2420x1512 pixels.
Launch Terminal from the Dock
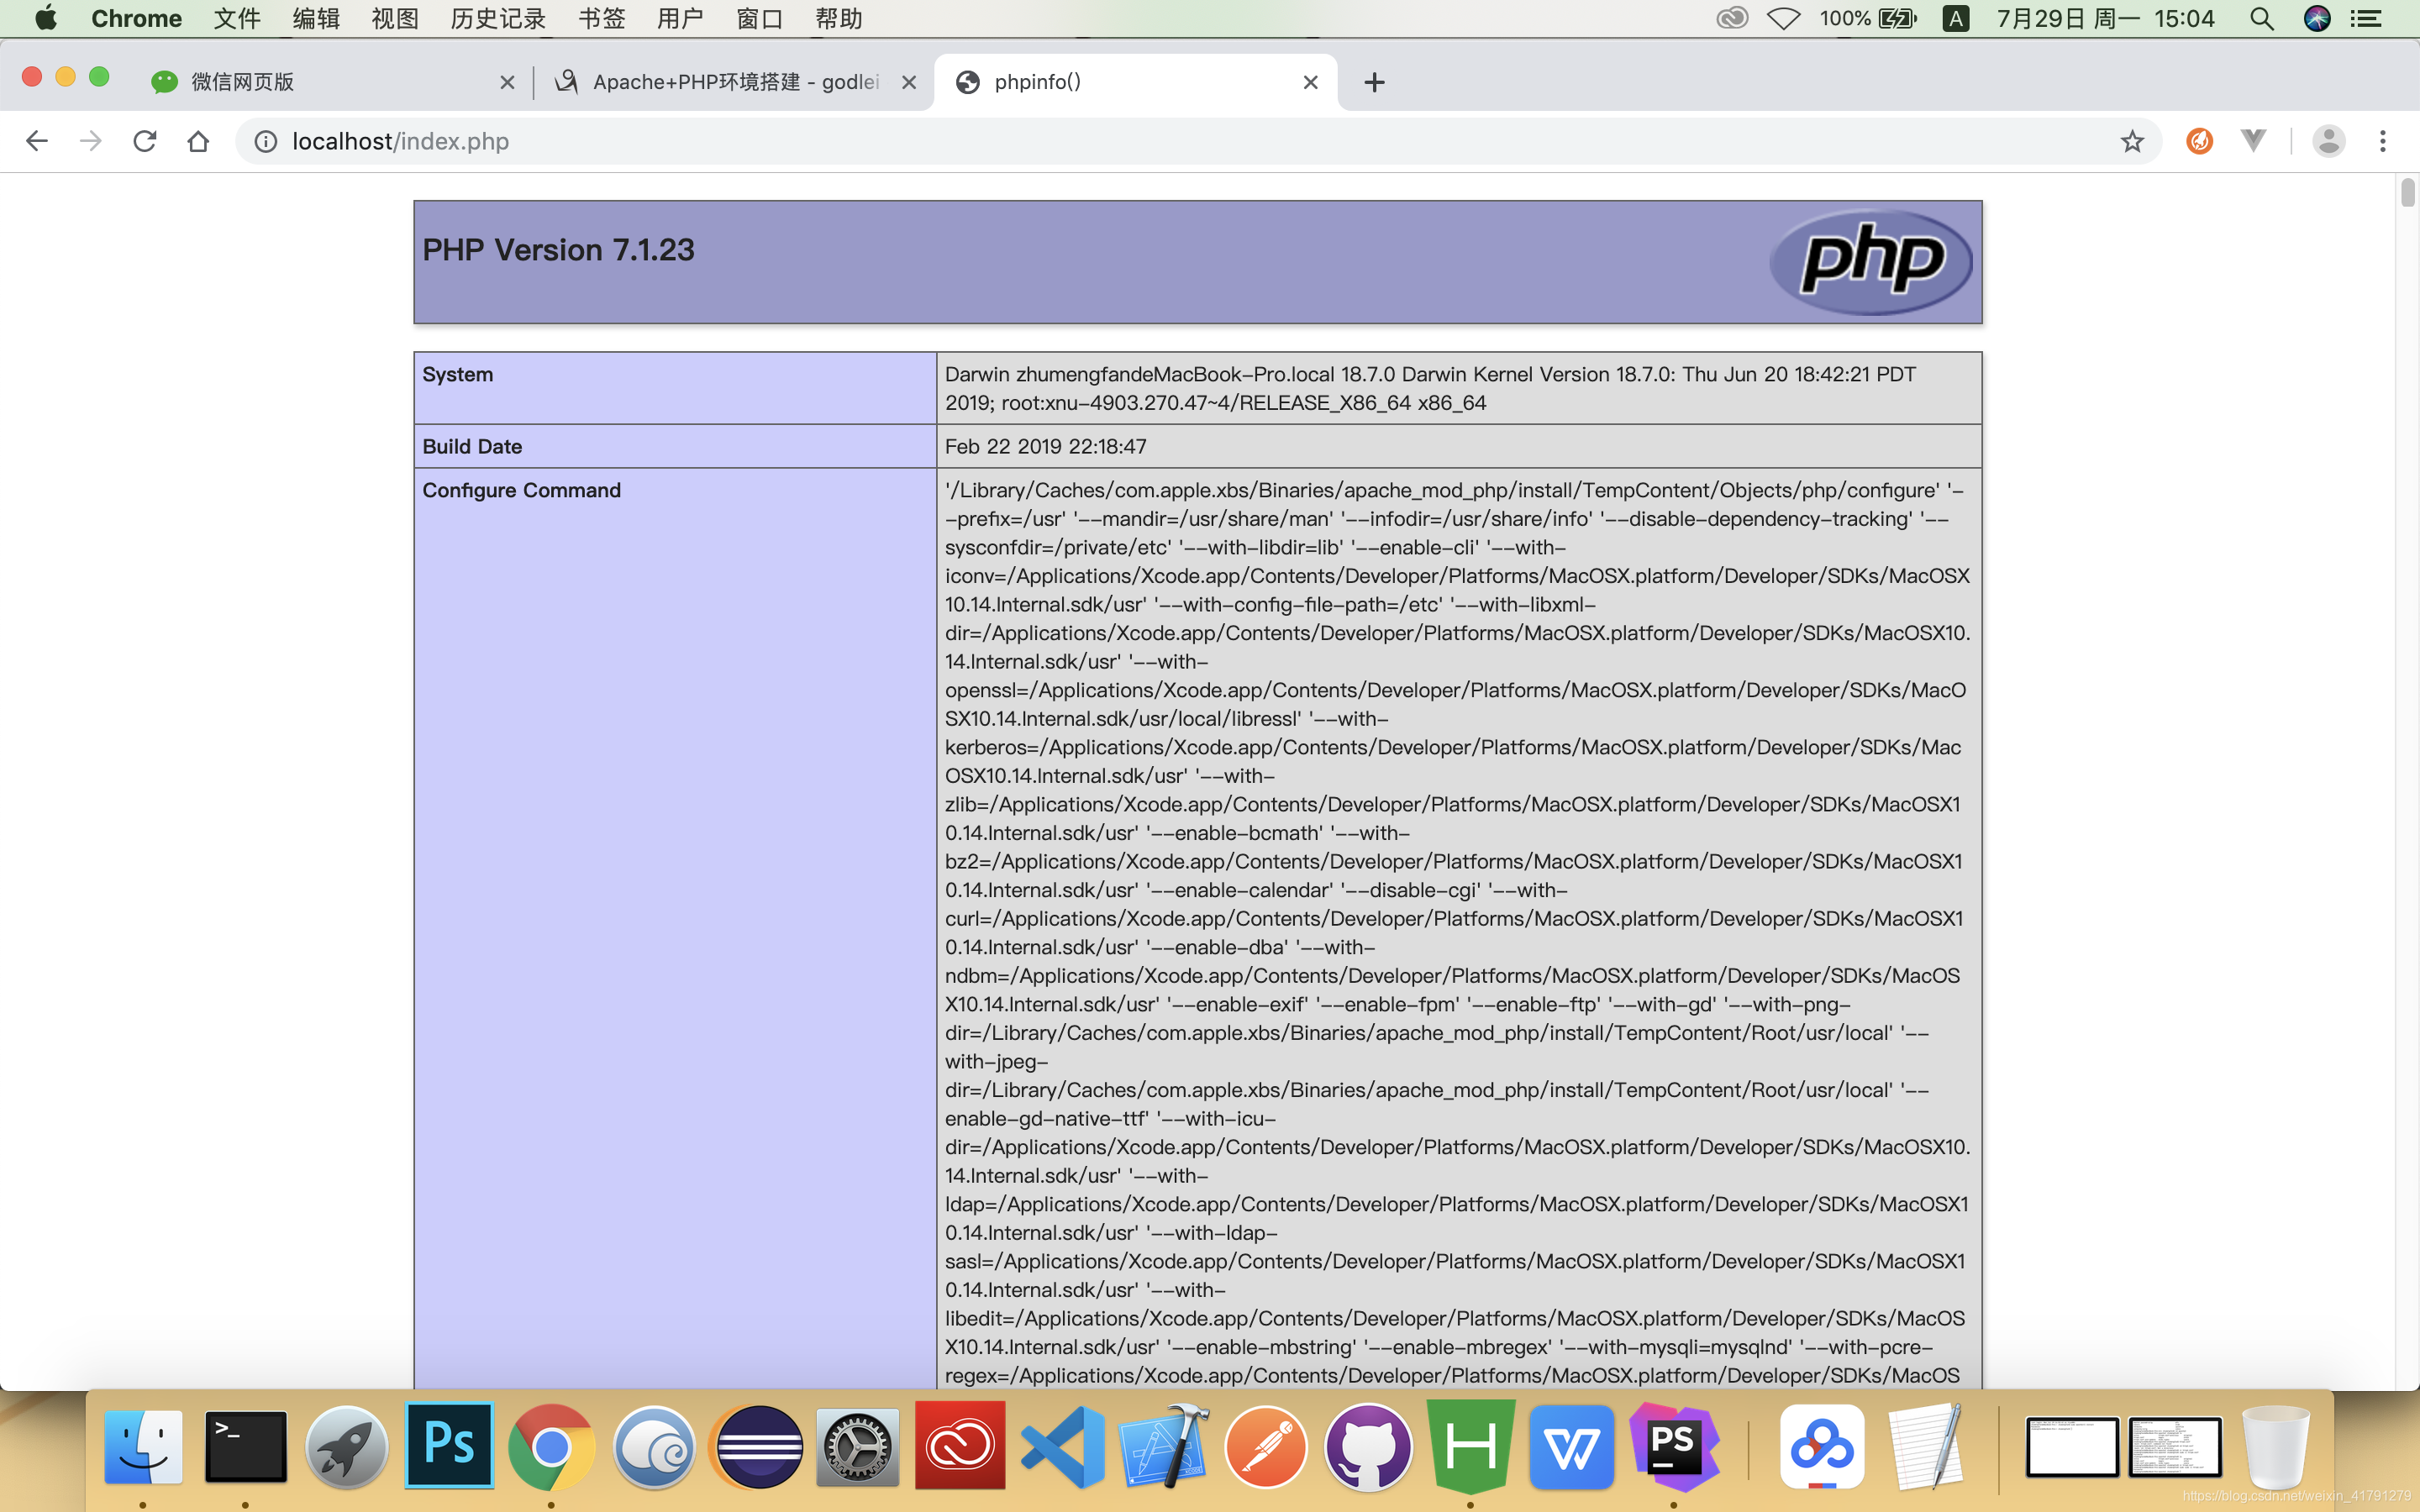pos(246,1447)
